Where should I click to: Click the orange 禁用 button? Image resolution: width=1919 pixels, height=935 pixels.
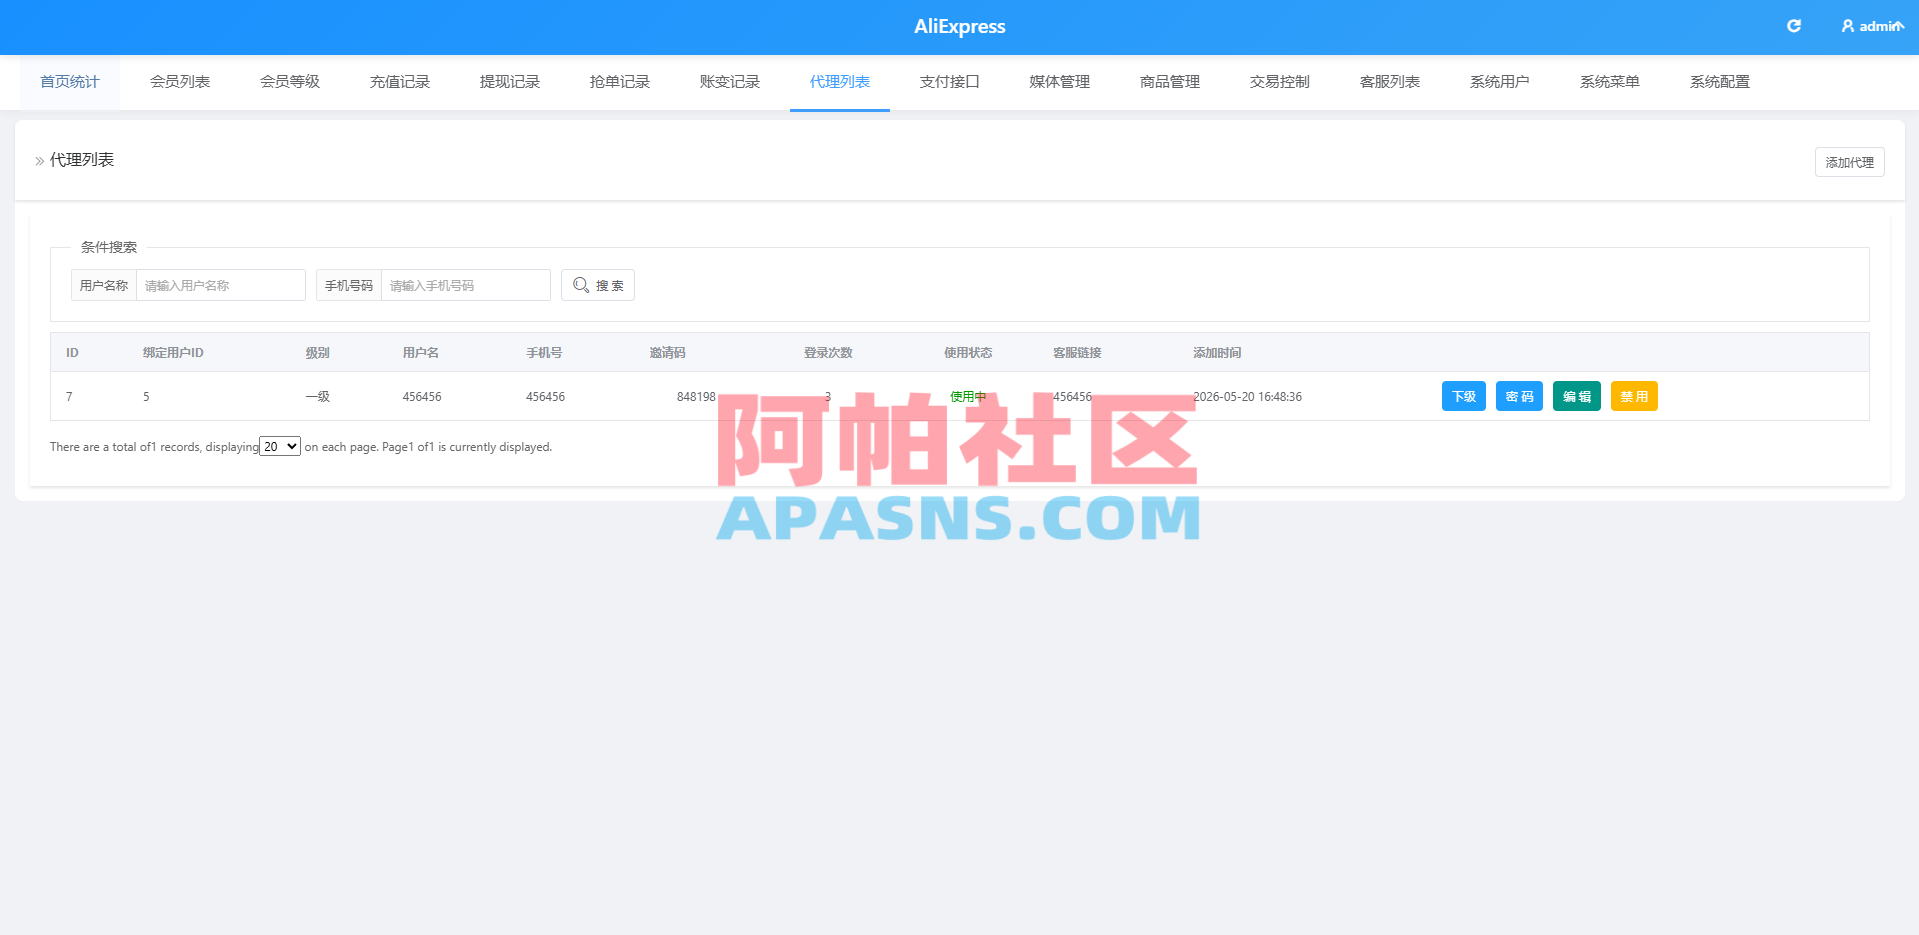1634,396
